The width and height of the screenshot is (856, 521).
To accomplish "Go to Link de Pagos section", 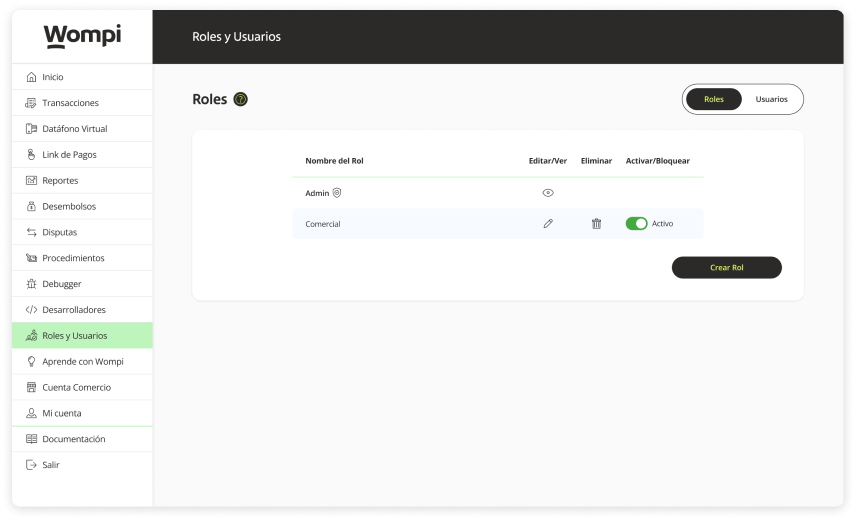I will point(69,155).
